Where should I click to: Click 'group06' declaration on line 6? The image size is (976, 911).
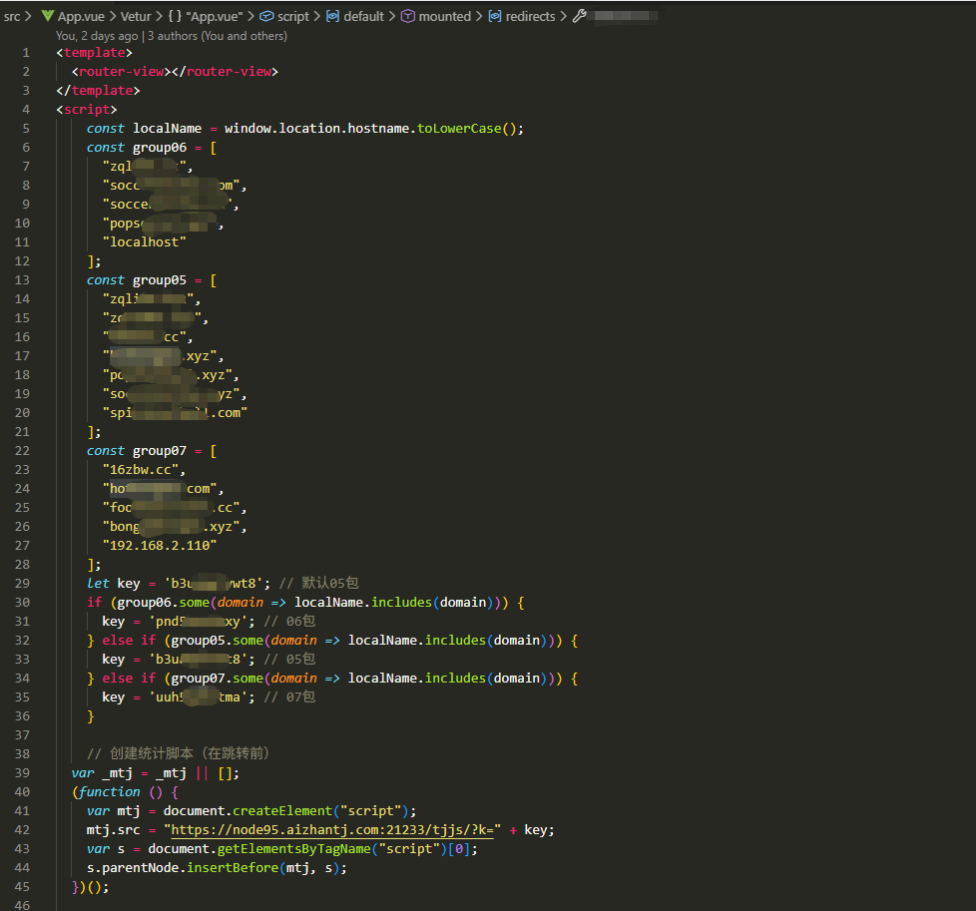[x=159, y=148]
